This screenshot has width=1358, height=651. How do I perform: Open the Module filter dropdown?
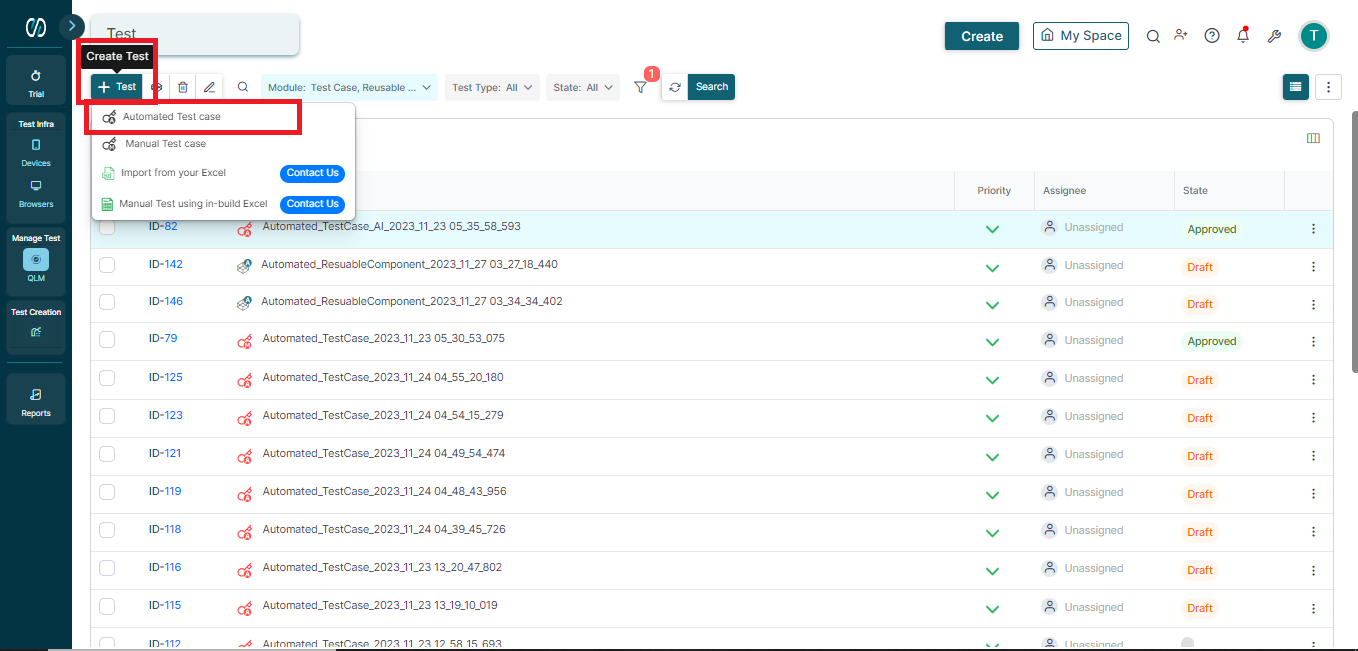tap(348, 87)
